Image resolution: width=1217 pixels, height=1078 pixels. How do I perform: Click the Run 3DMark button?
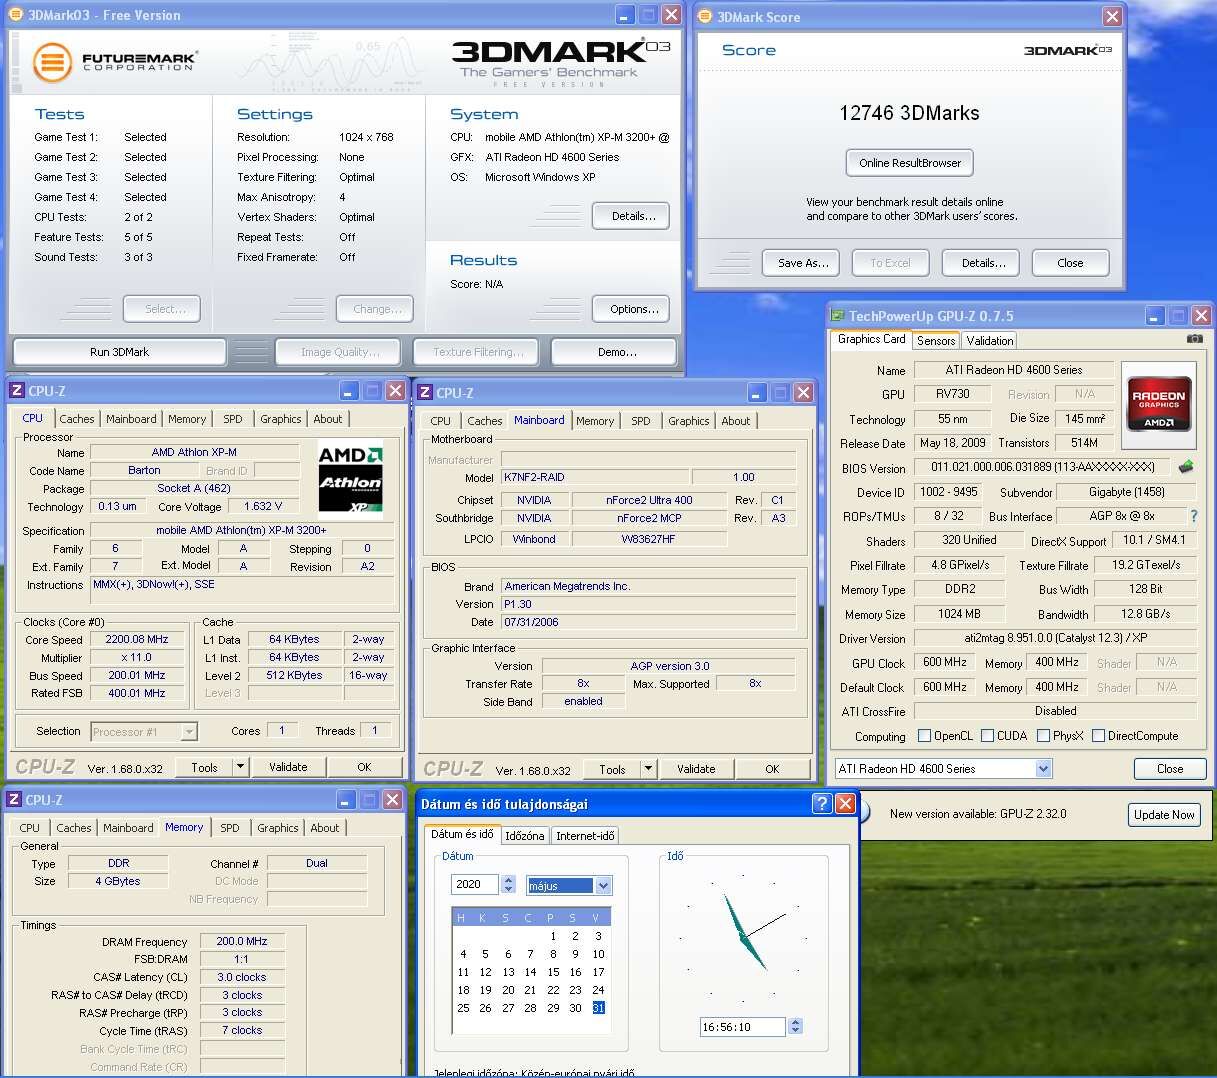[119, 352]
